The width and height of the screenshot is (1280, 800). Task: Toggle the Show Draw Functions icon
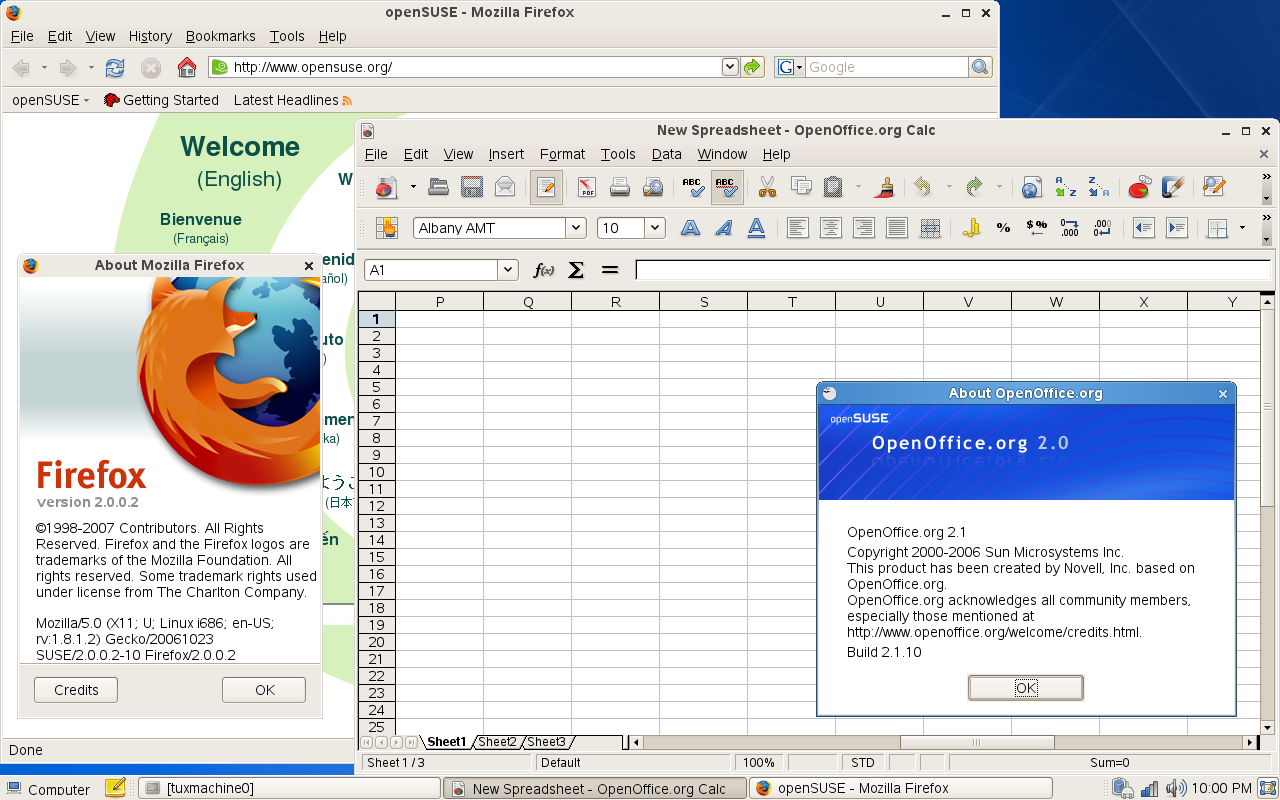1172,187
